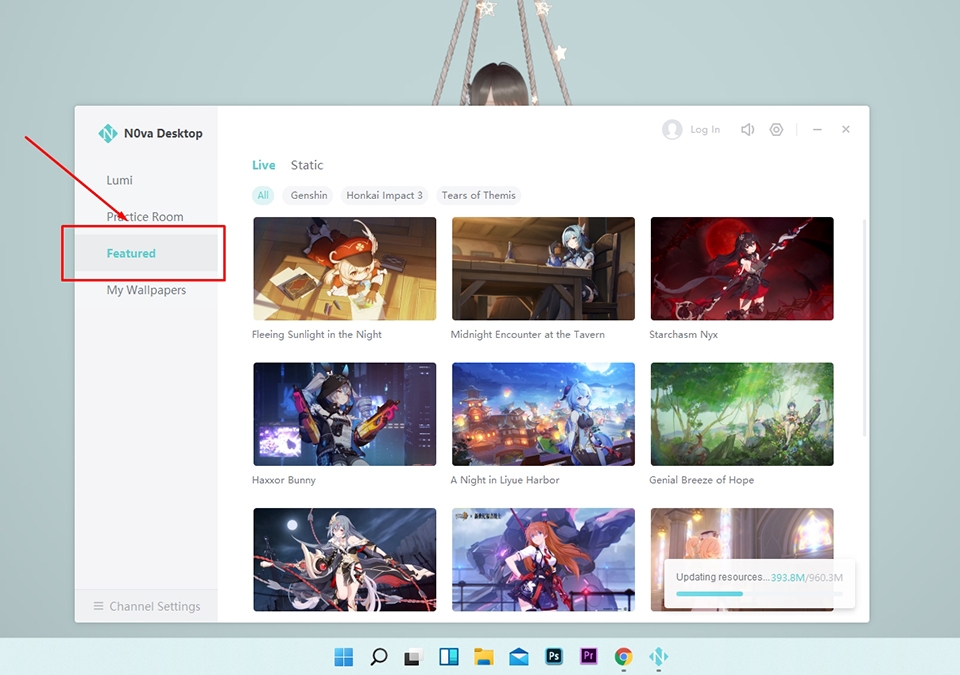Filter wallpapers by Genshin
The width and height of the screenshot is (960, 675).
click(x=309, y=195)
